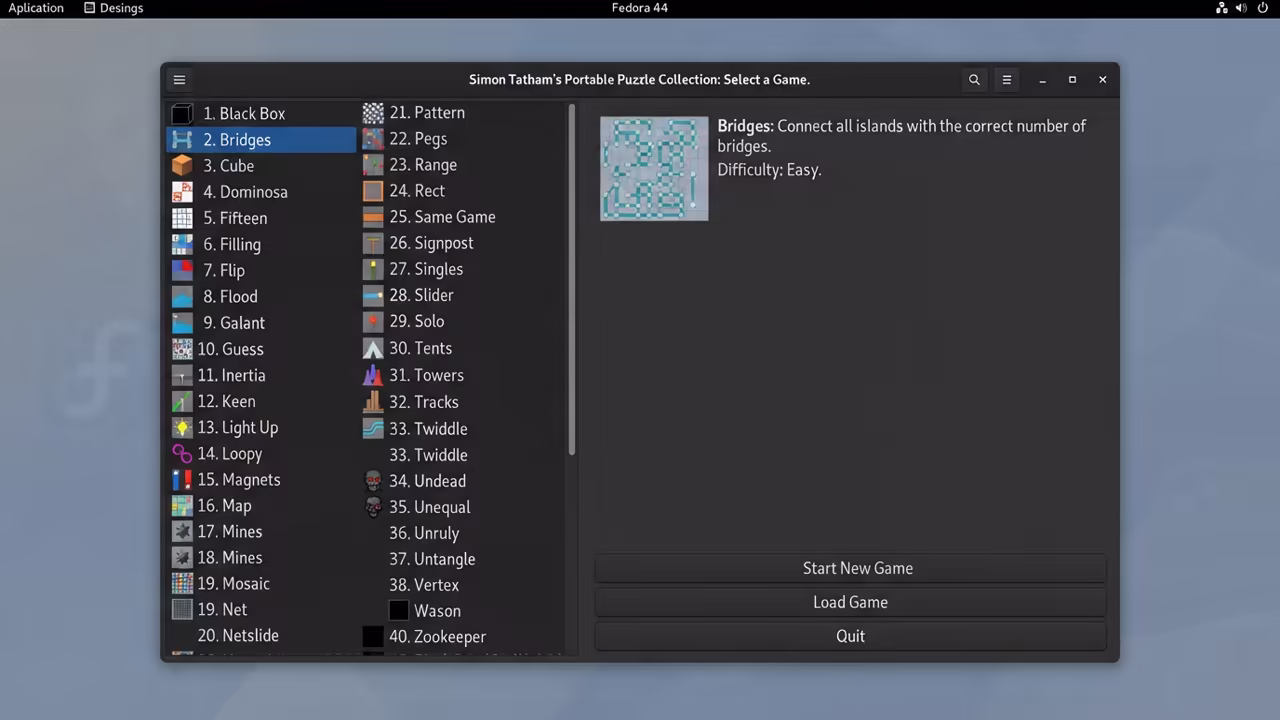Open the Desings menu in top bar
The height and width of the screenshot is (720, 1280).
[113, 8]
